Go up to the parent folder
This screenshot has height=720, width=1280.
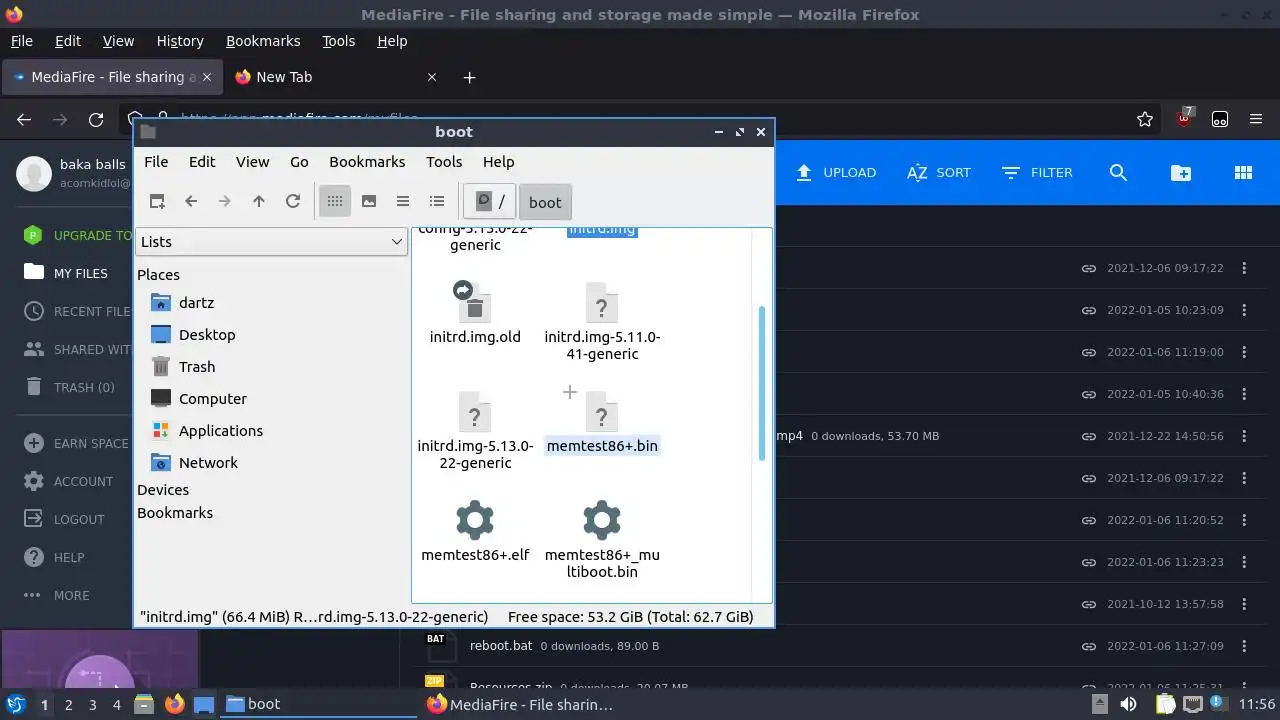[259, 201]
